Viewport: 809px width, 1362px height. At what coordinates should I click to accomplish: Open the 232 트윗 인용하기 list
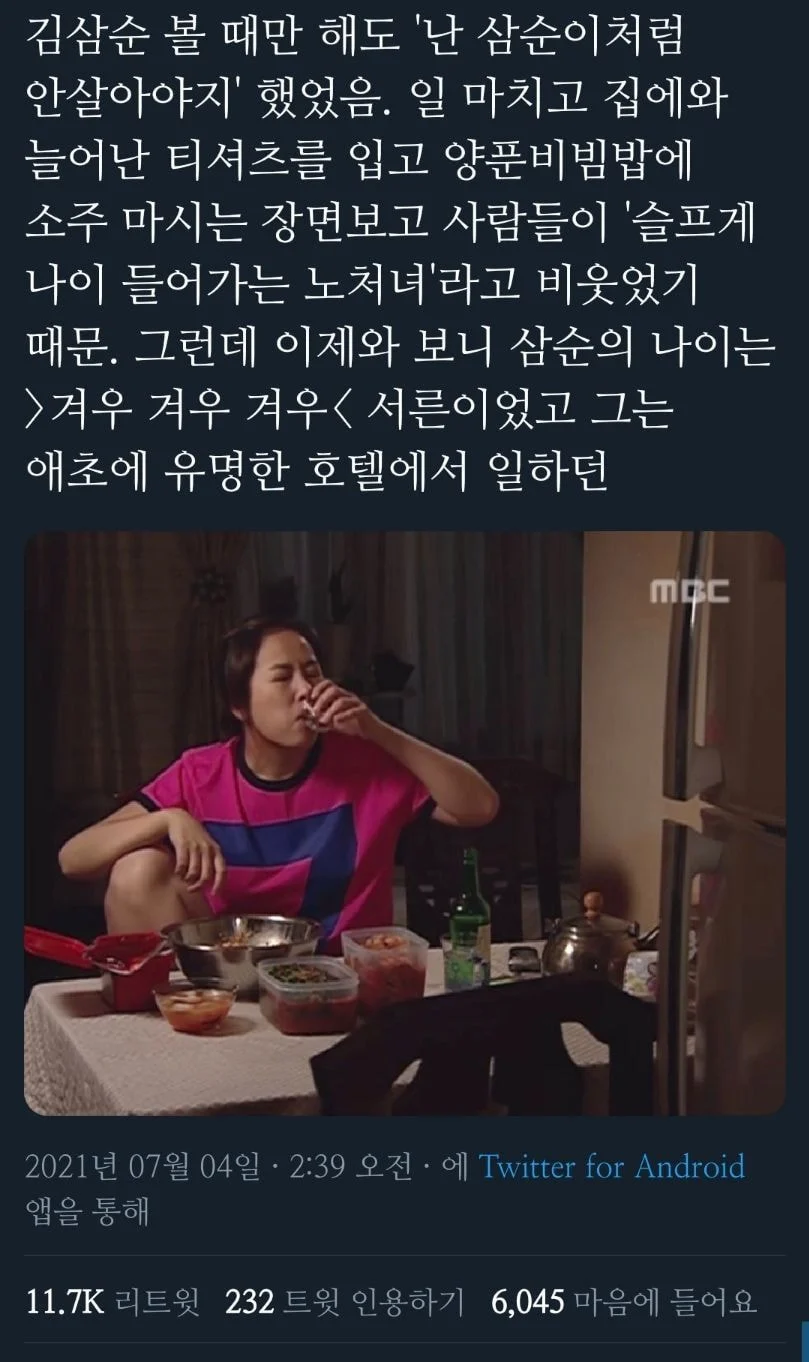click(345, 1301)
